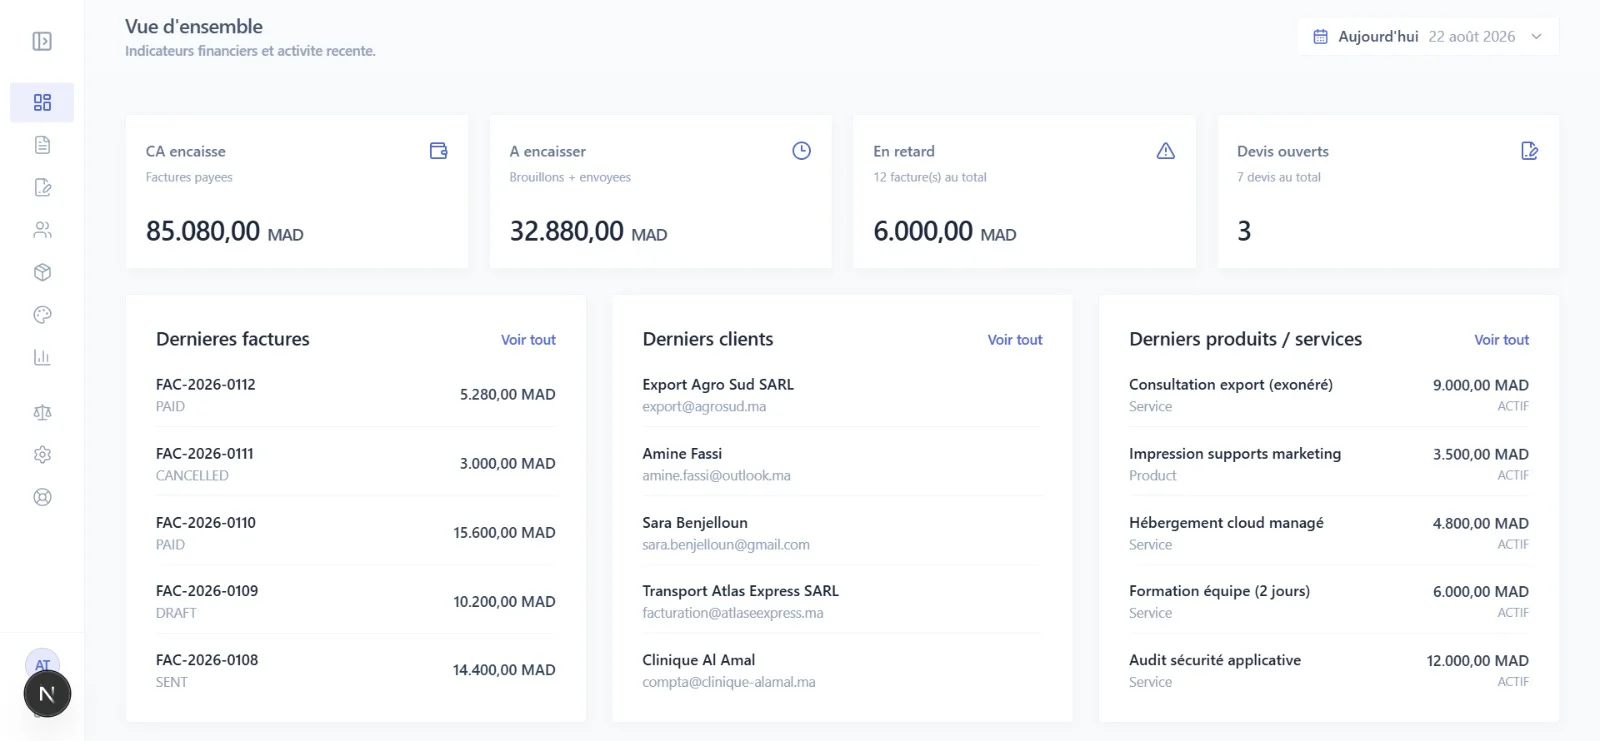Click the round N badge icon
The width and height of the screenshot is (1600, 741).
click(47, 694)
